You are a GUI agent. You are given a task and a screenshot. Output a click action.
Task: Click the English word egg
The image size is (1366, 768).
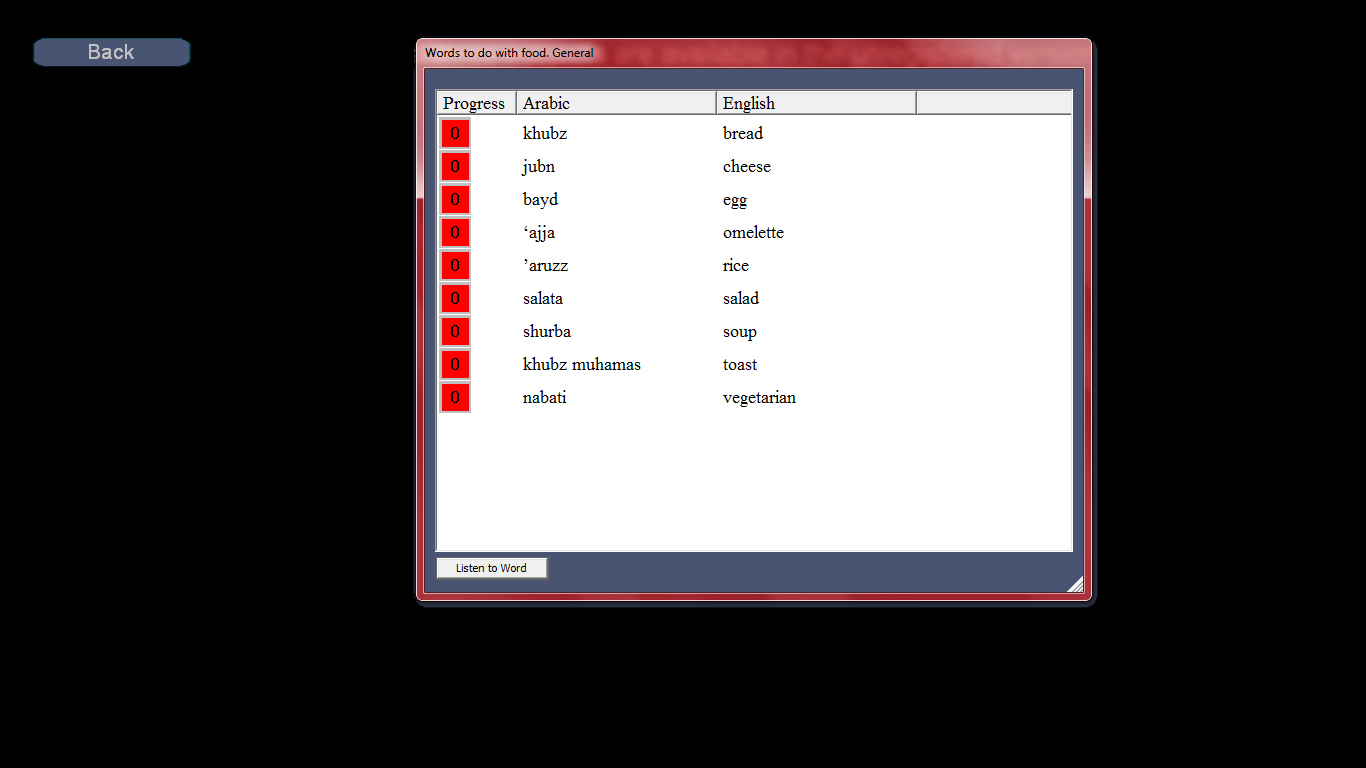(735, 199)
